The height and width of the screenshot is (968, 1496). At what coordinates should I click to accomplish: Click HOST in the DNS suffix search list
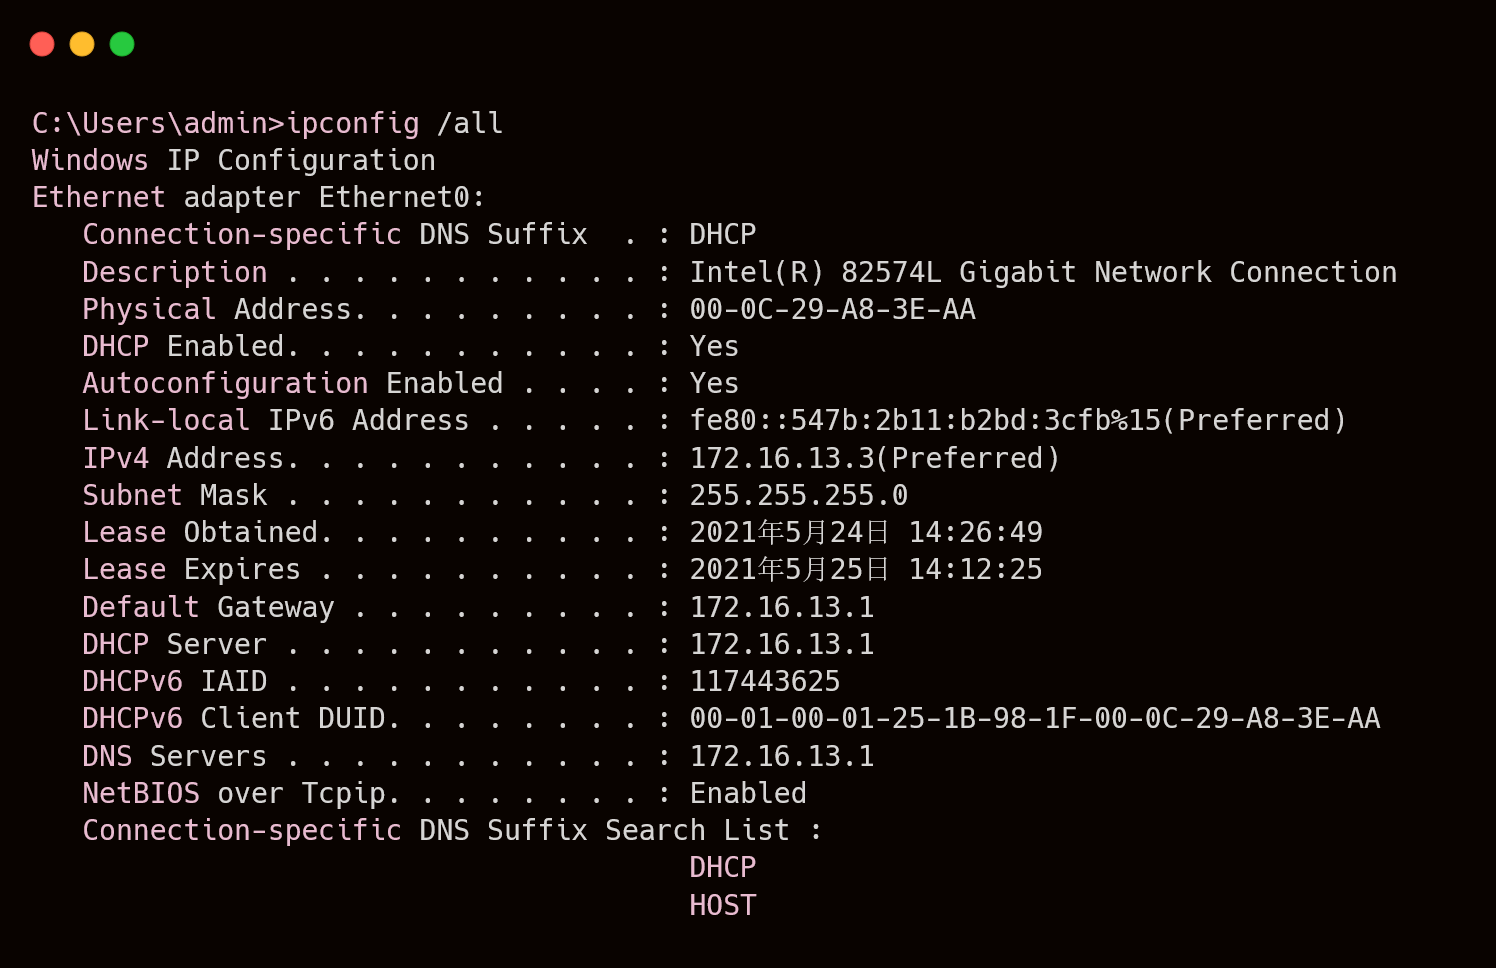pyautogui.click(x=723, y=905)
